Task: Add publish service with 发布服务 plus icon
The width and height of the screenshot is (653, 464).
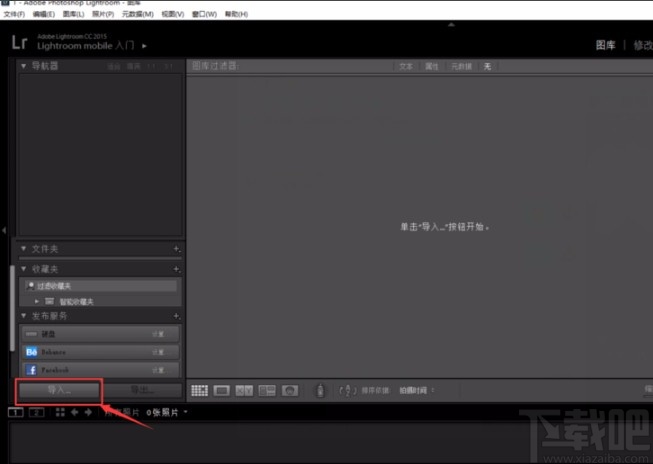Action: [177, 316]
